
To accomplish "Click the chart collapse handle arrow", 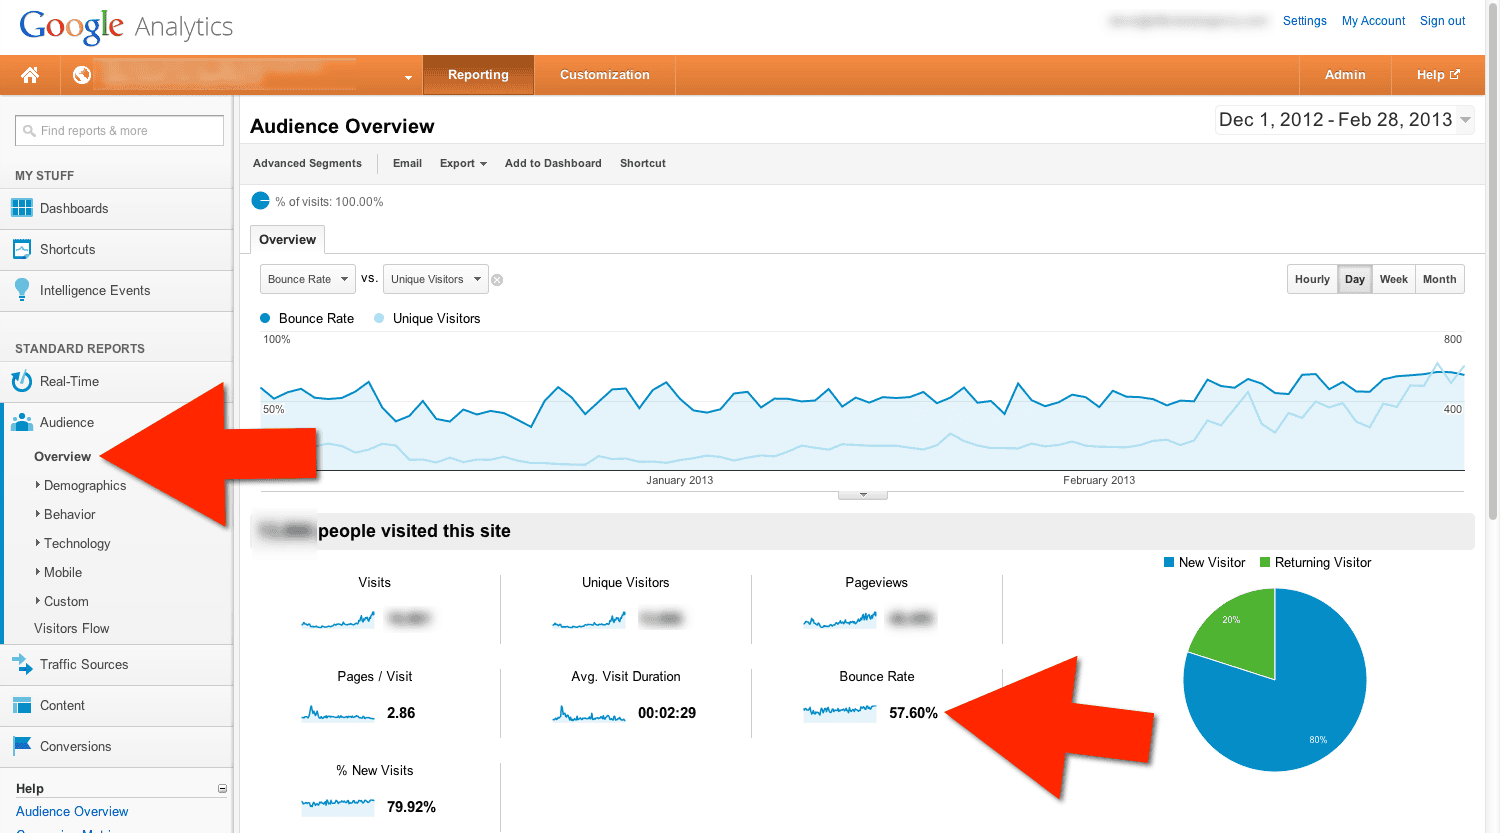I will [863, 495].
